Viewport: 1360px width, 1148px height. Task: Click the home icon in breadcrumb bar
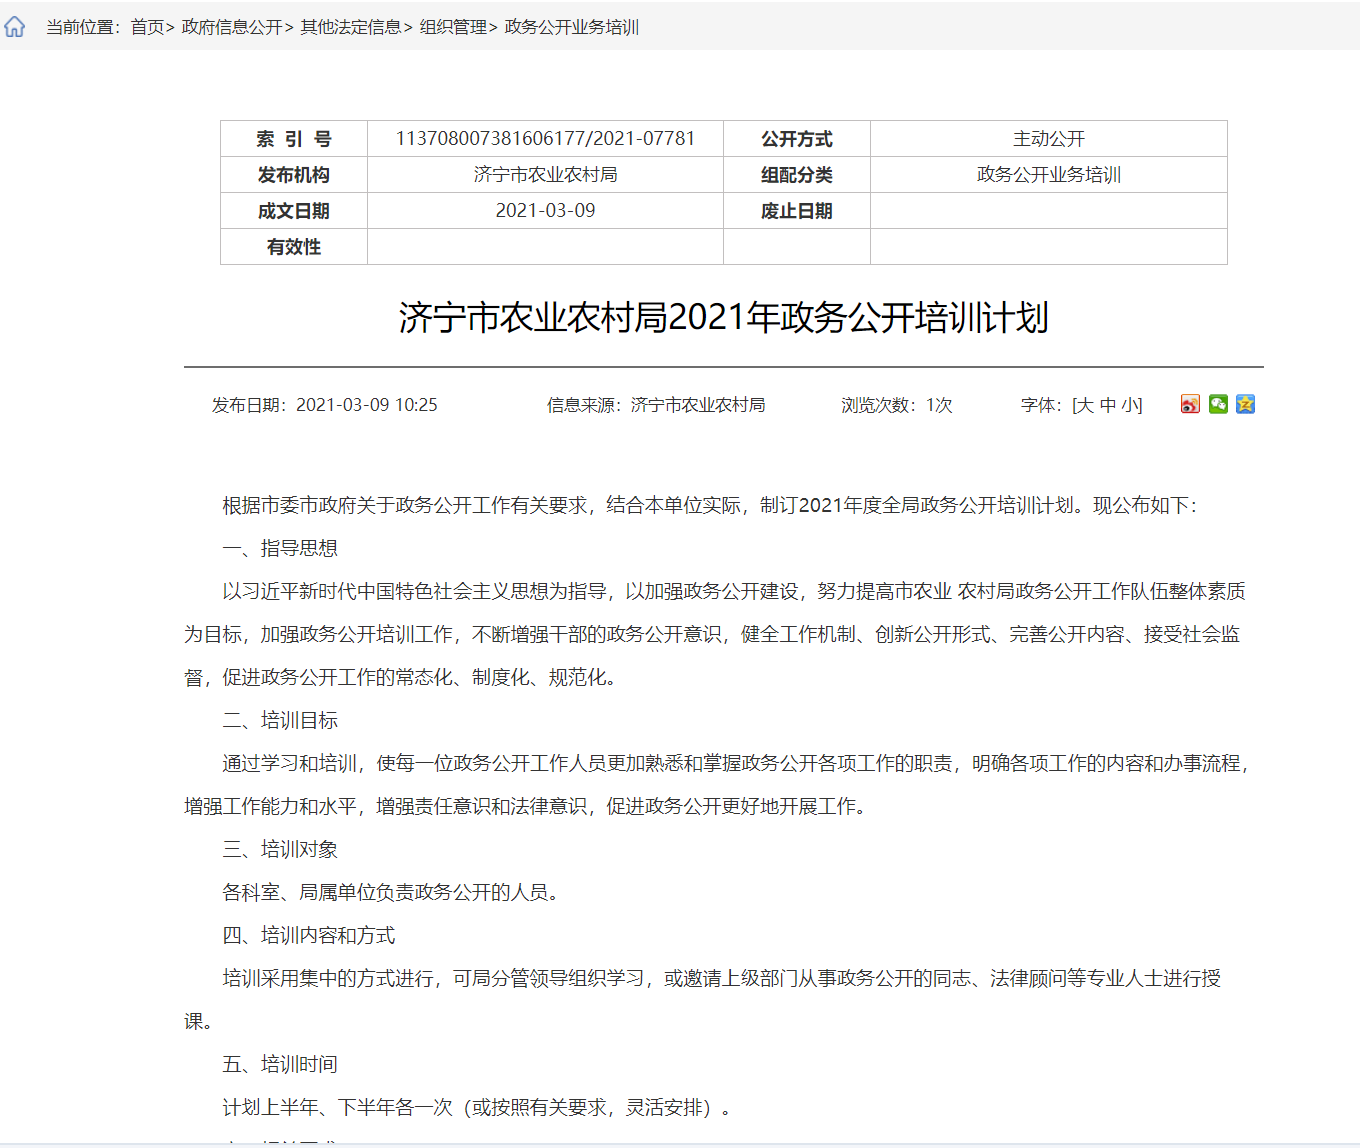click(x=15, y=27)
